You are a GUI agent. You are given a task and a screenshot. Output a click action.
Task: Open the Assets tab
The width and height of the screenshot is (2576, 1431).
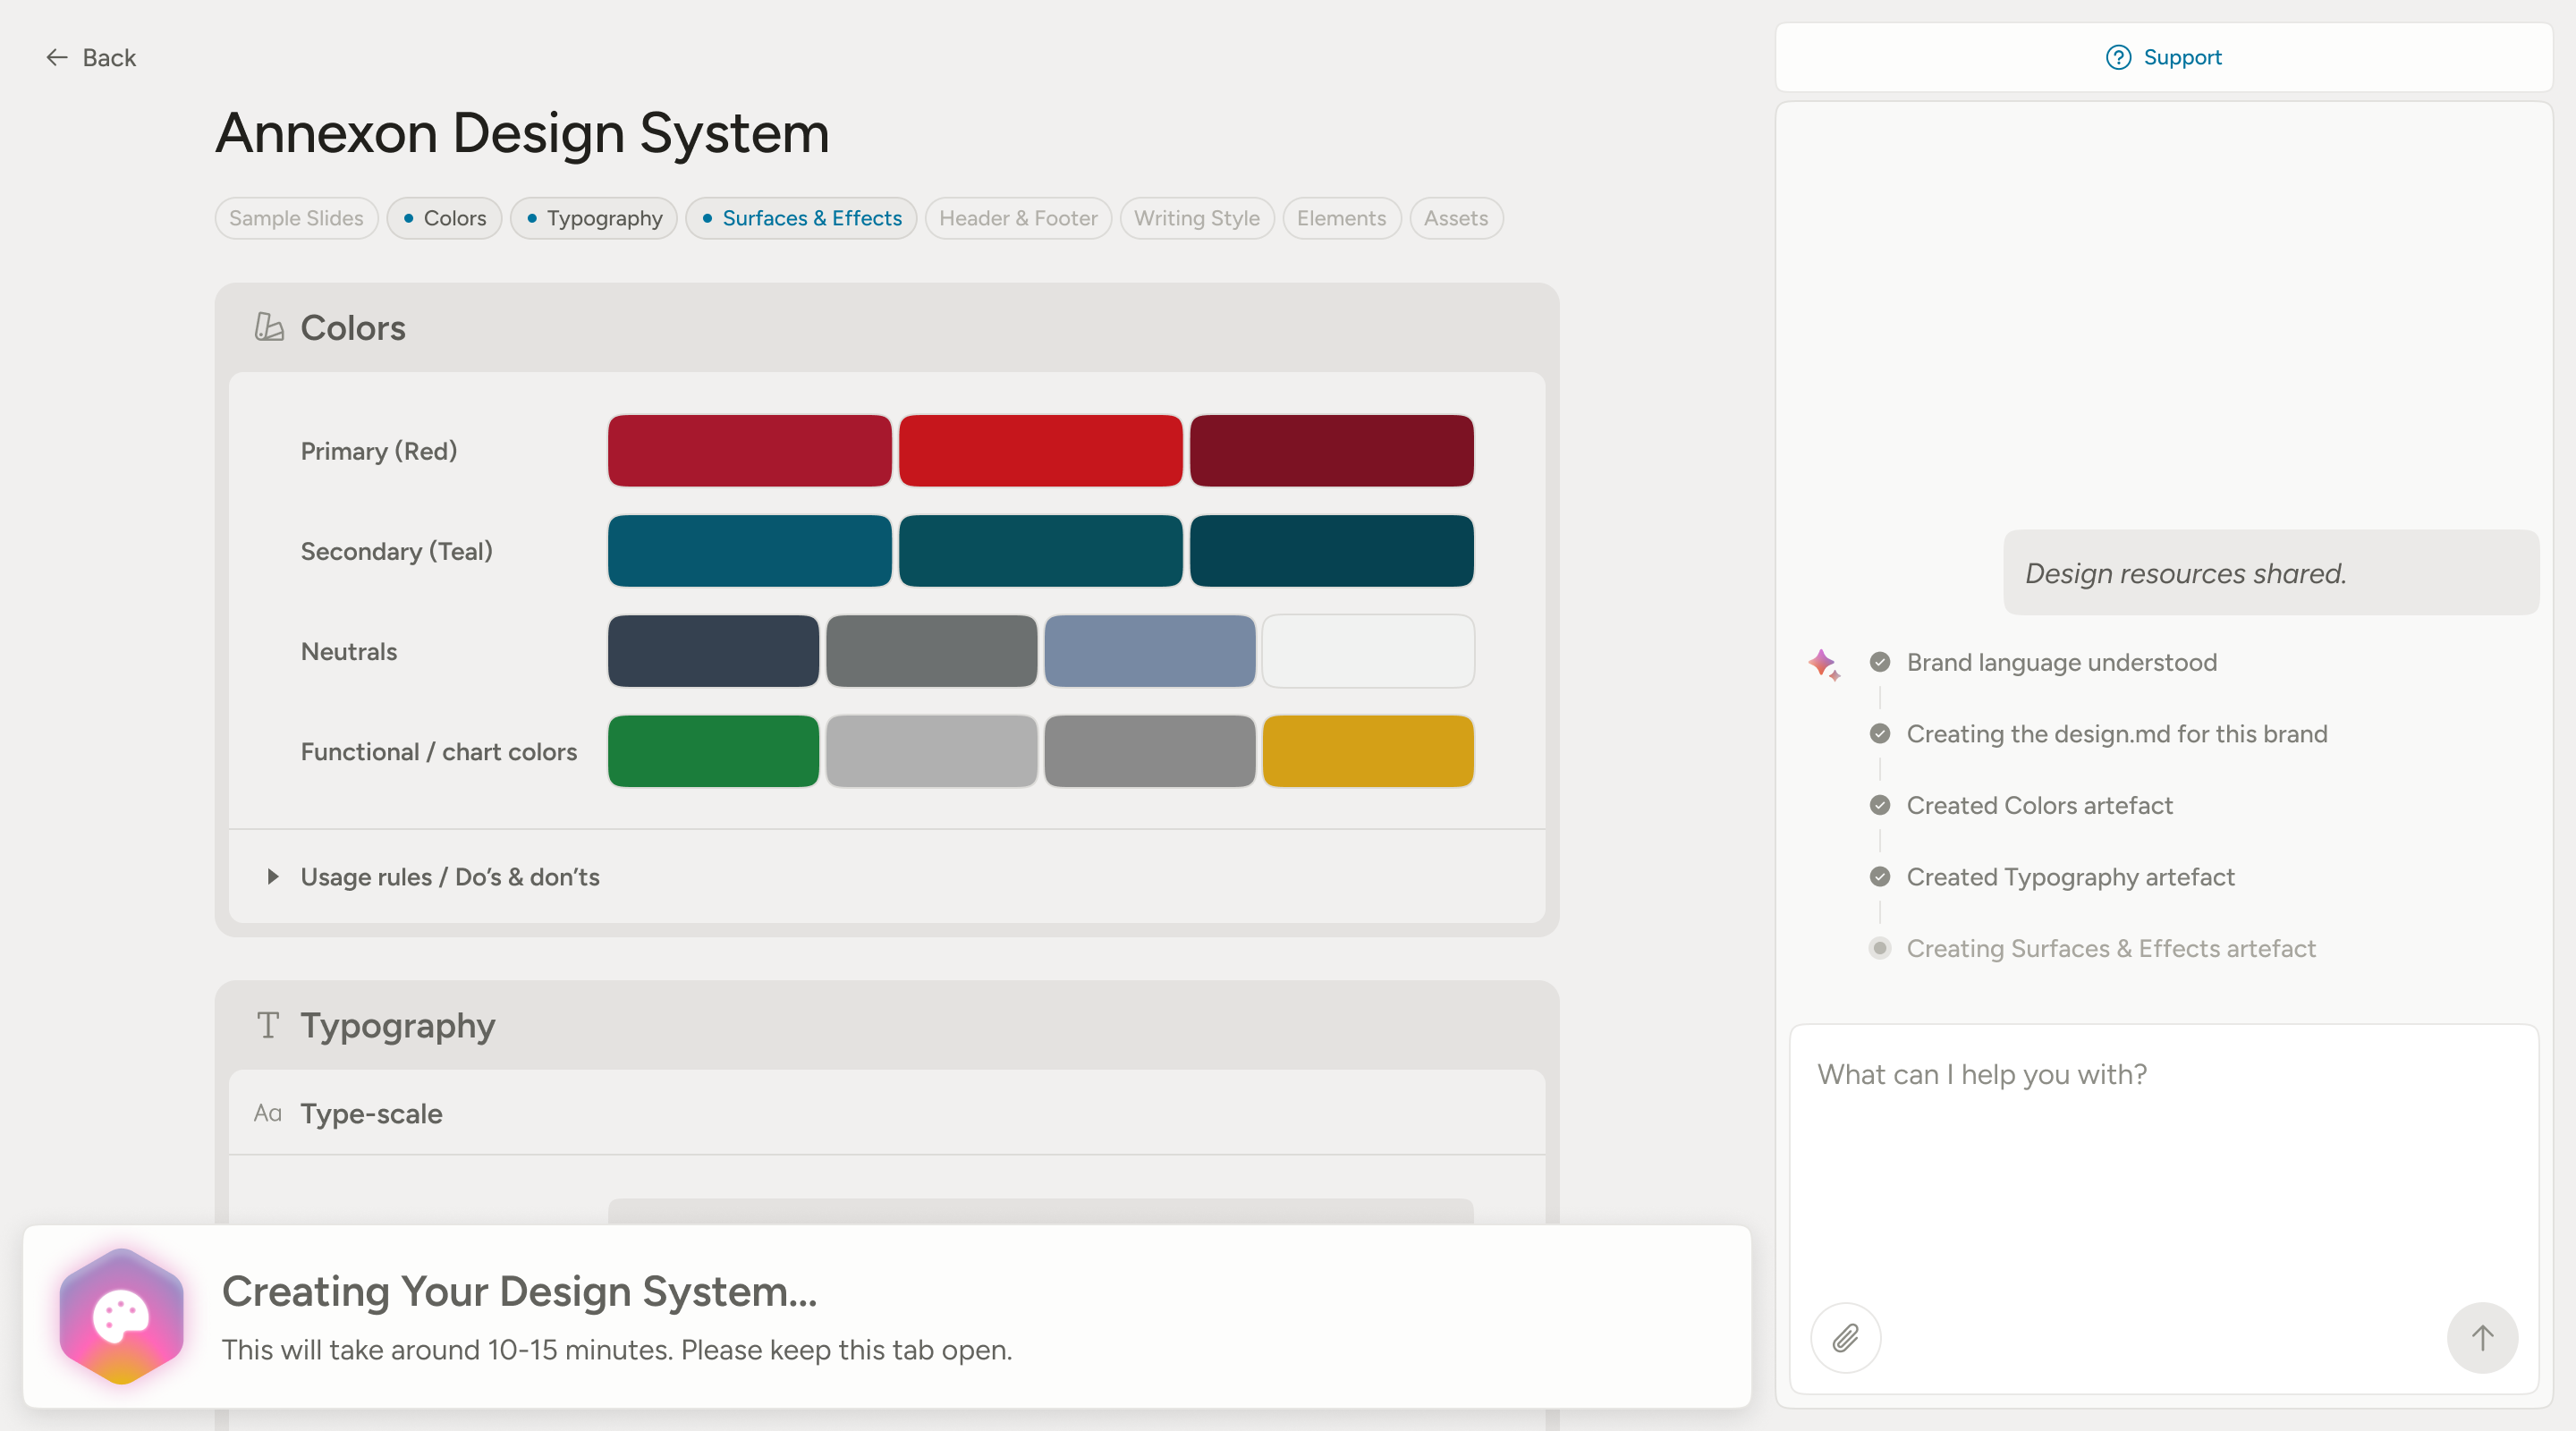point(1456,218)
